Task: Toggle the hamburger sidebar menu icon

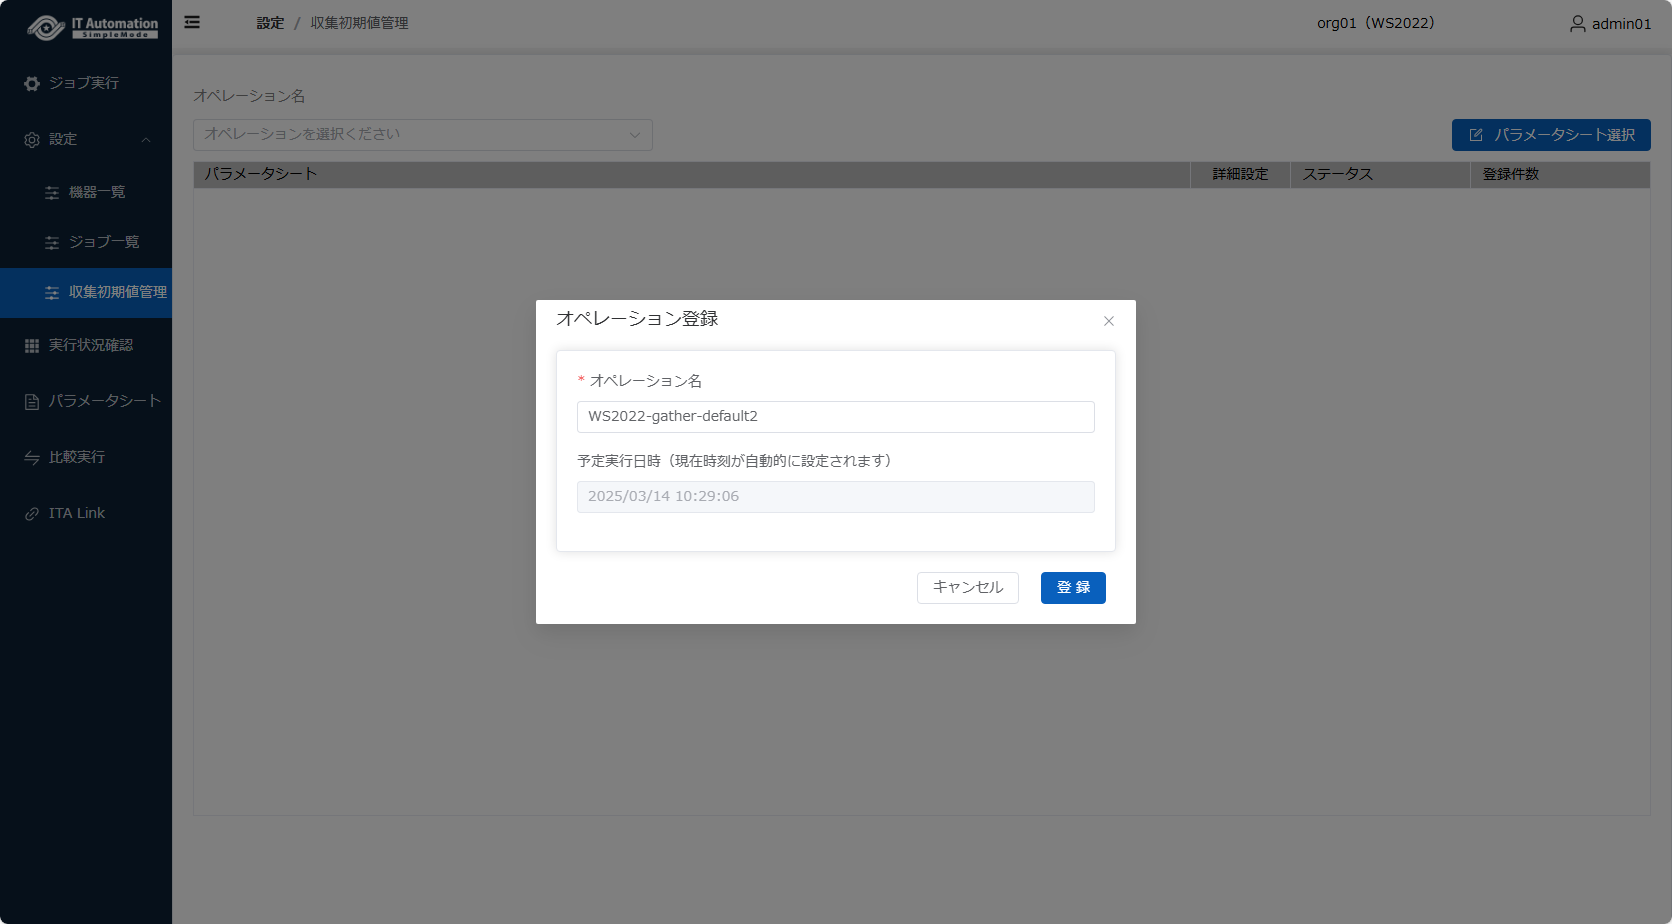Action: 192,22
